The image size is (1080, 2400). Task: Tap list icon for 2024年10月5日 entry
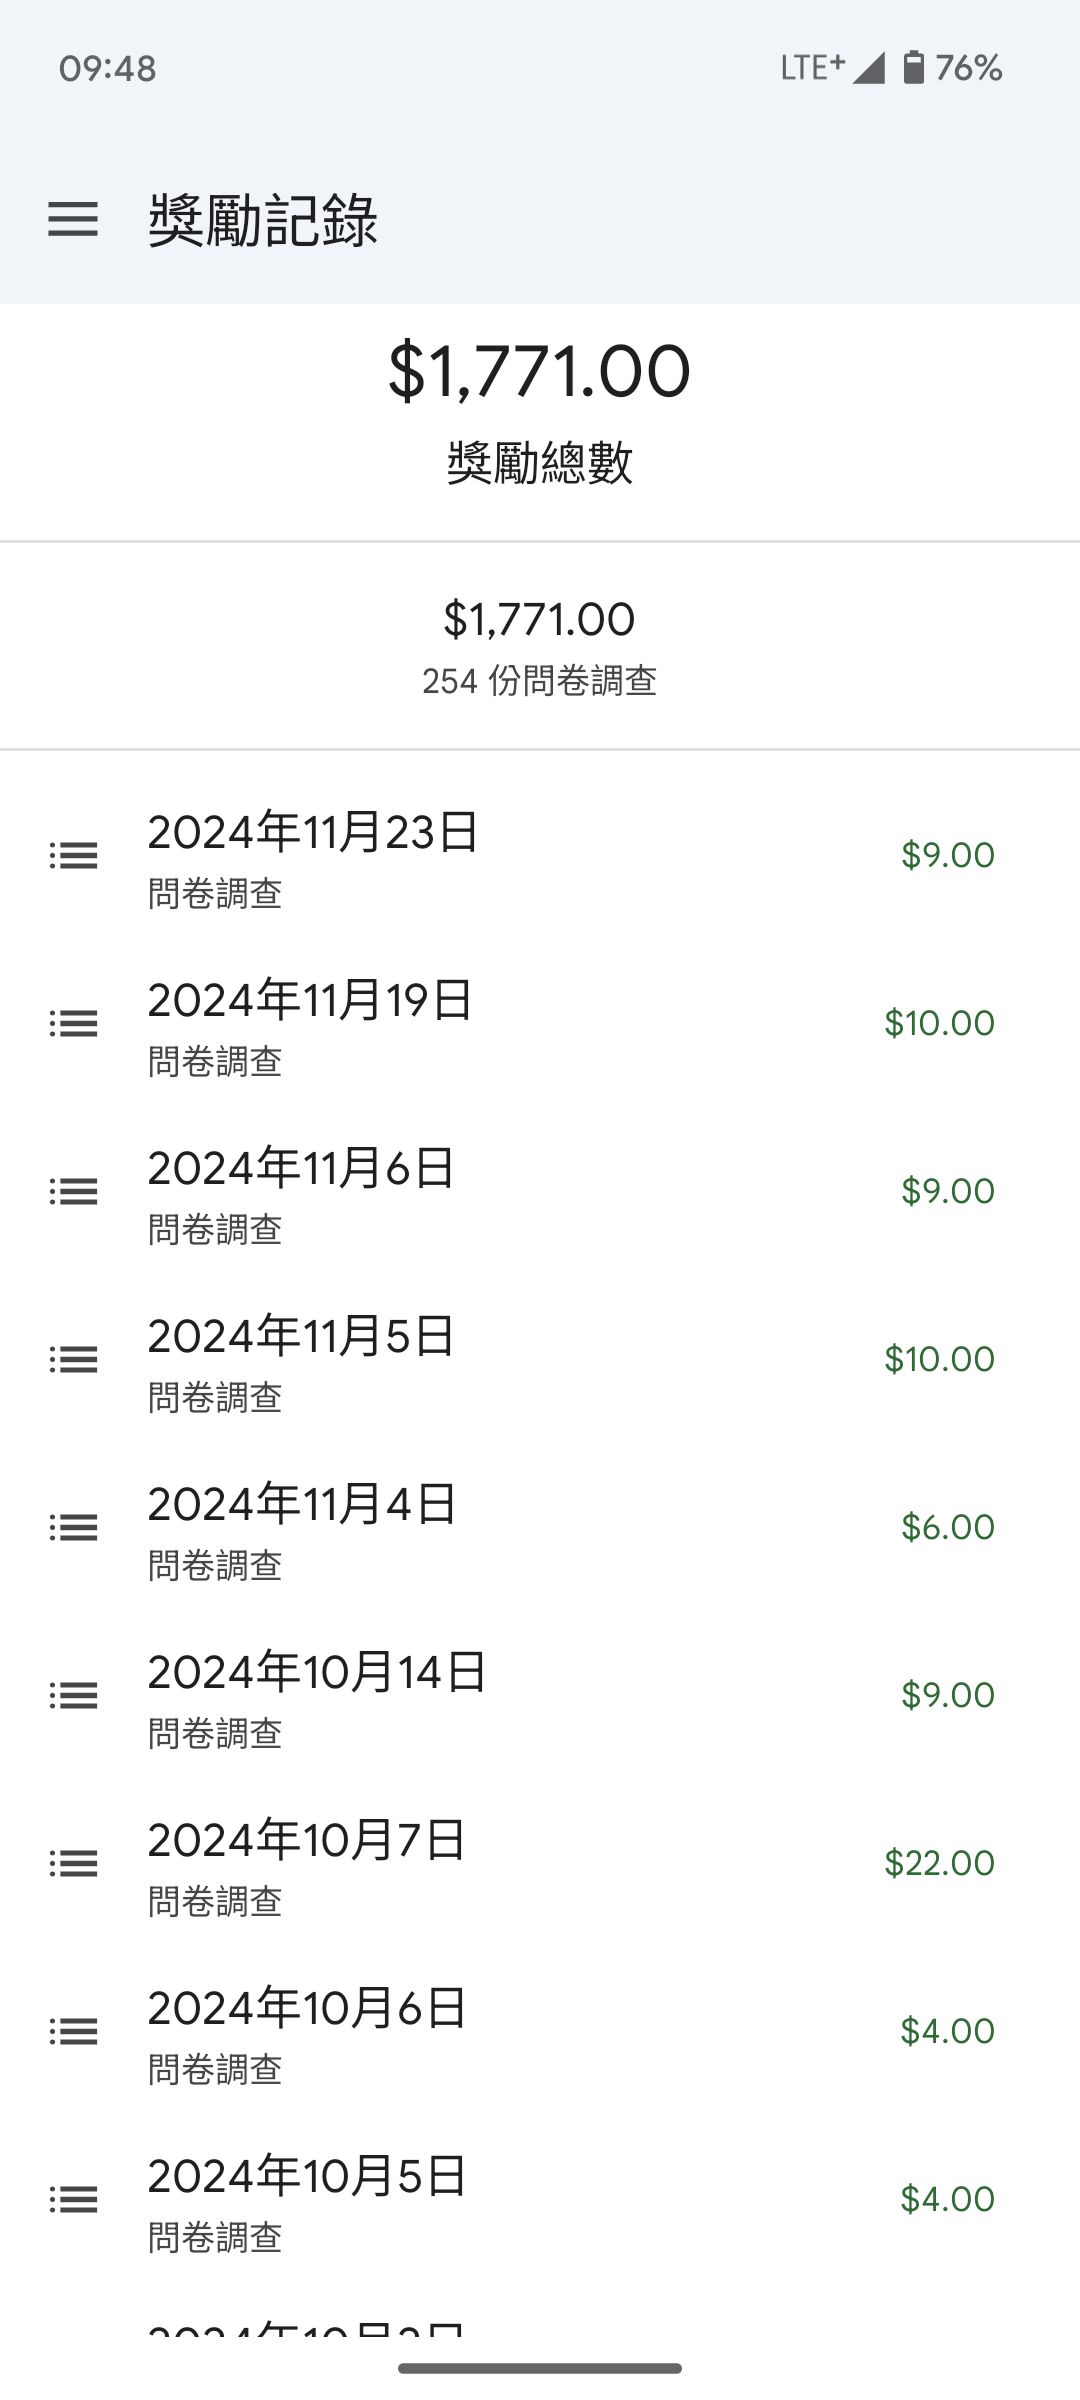click(x=73, y=2200)
